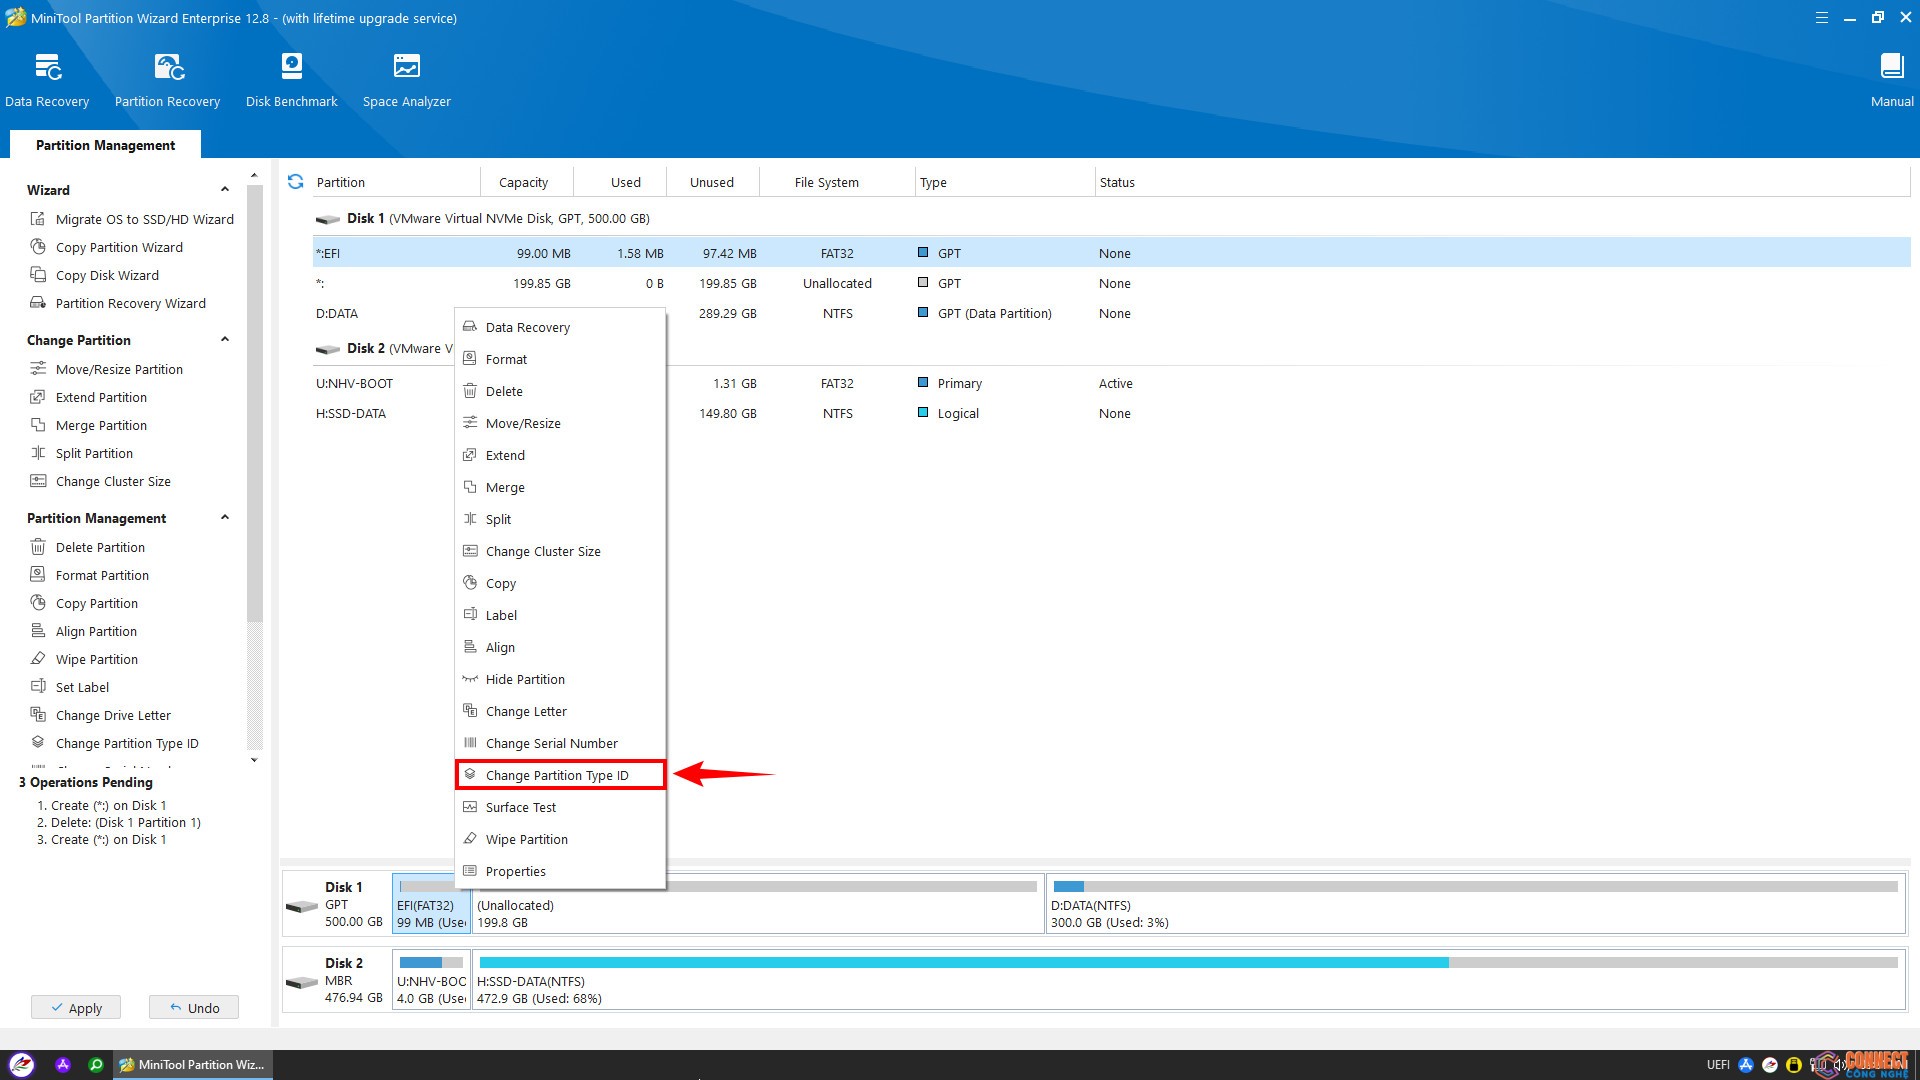Choose Change Partition Type ID in sidebar
The image size is (1920, 1080).
[115, 743]
